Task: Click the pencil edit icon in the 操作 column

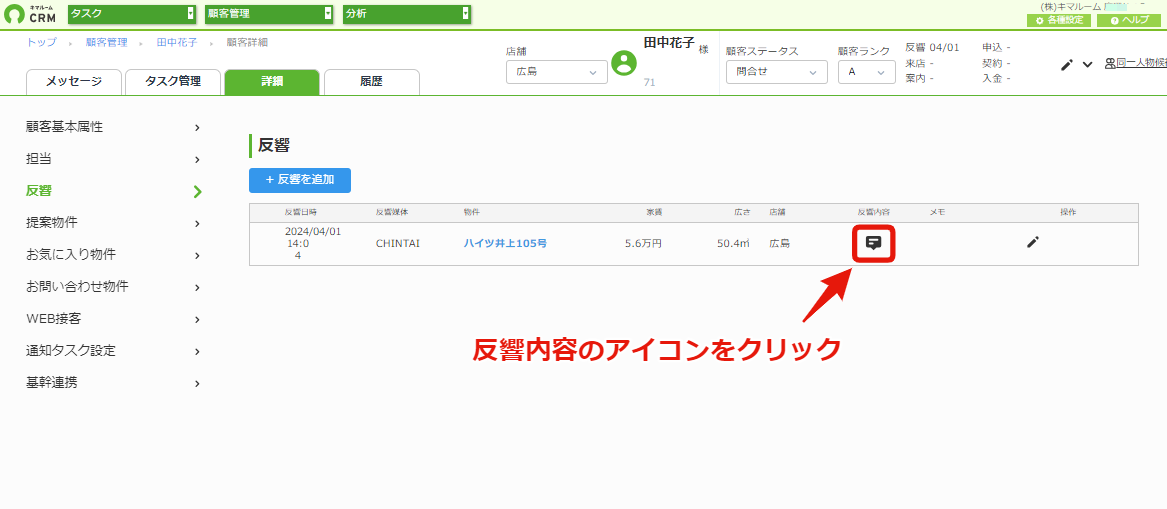Action: 1032,242
